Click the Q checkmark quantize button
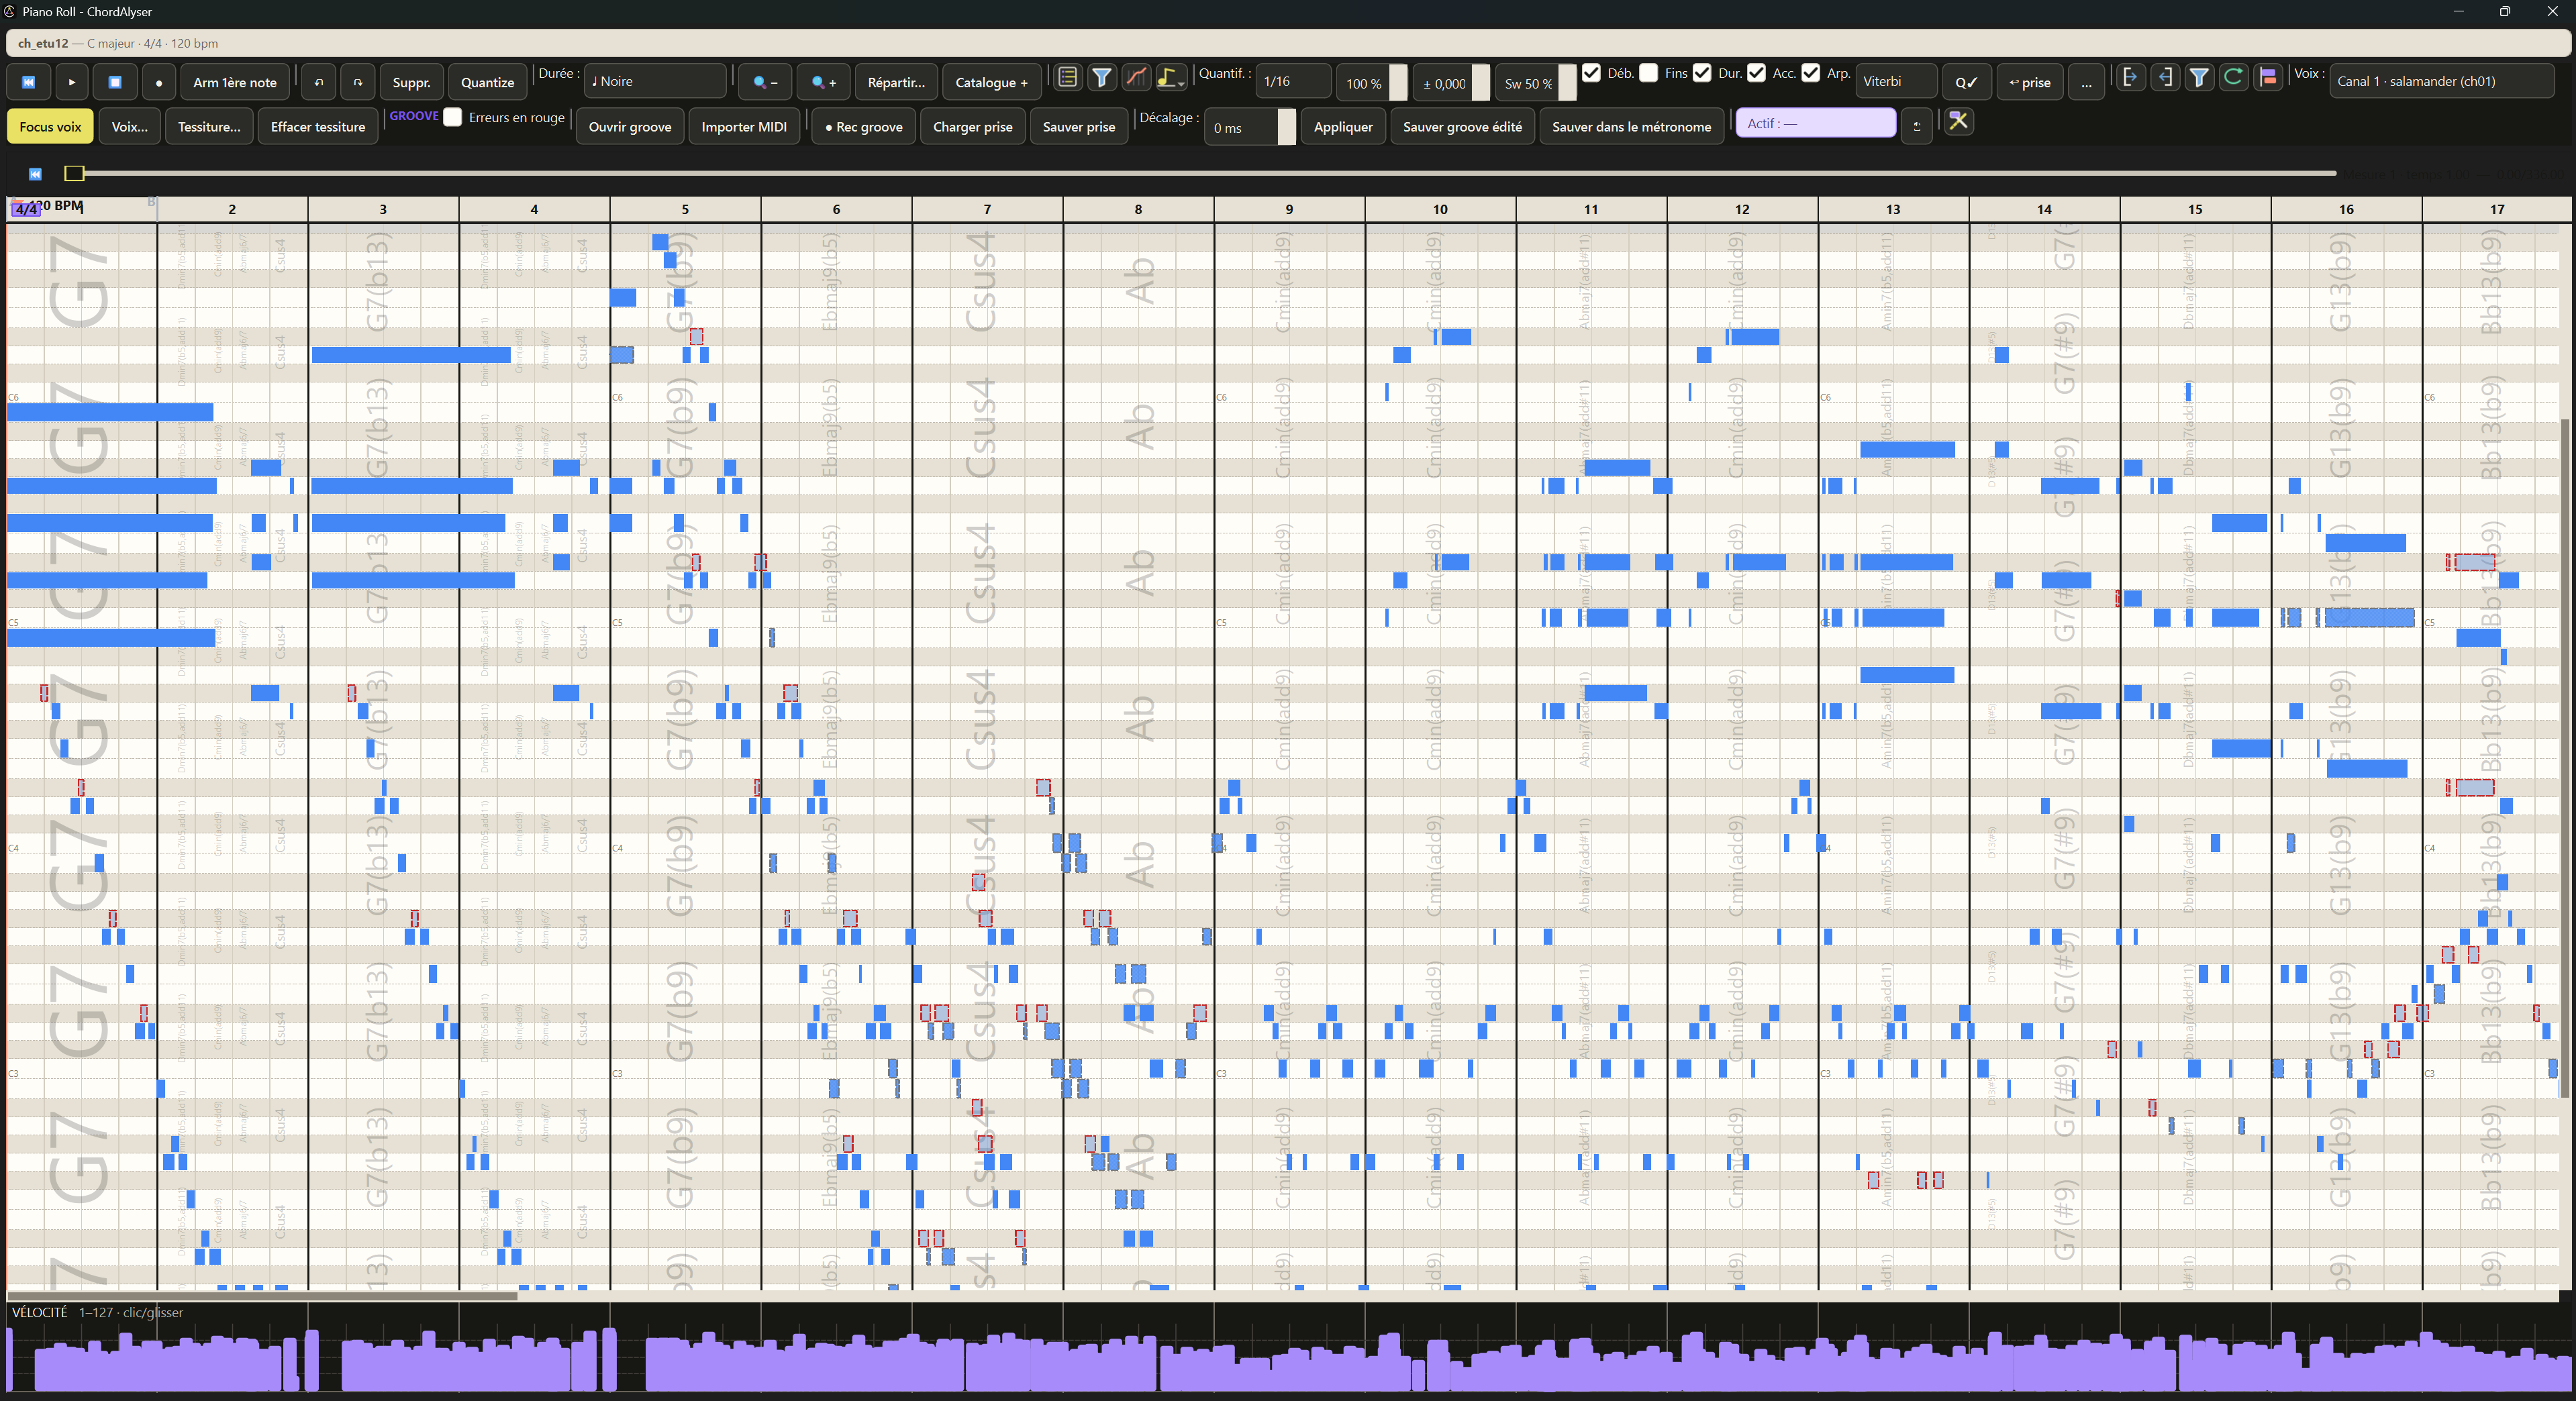Image resolution: width=2576 pixels, height=1401 pixels. coord(1966,82)
